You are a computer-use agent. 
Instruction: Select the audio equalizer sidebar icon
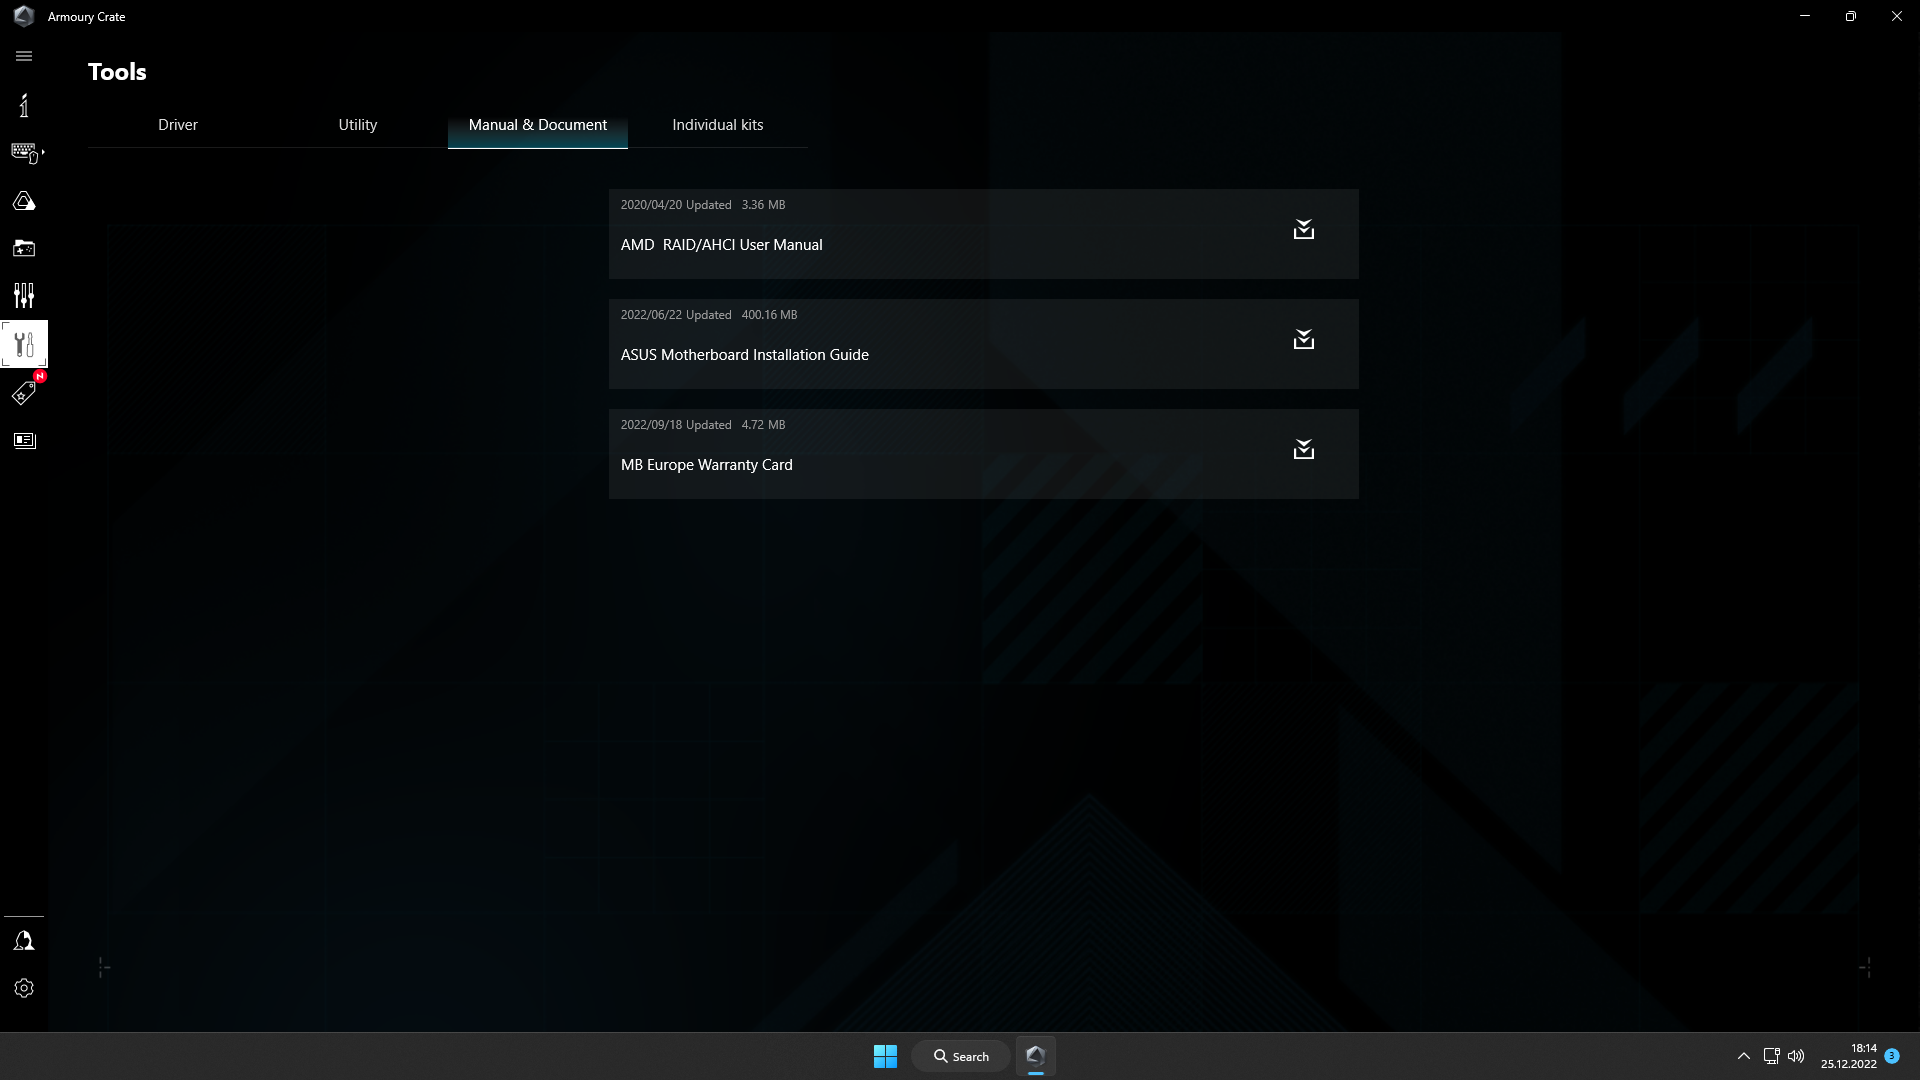click(x=23, y=296)
